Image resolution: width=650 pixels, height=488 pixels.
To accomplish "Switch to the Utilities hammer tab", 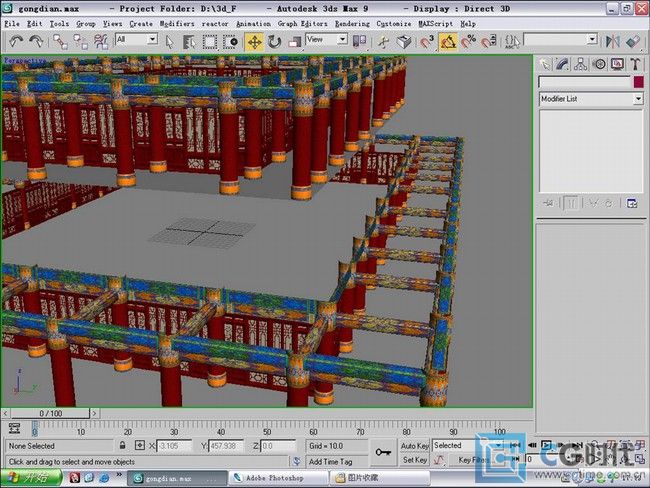I will point(635,64).
